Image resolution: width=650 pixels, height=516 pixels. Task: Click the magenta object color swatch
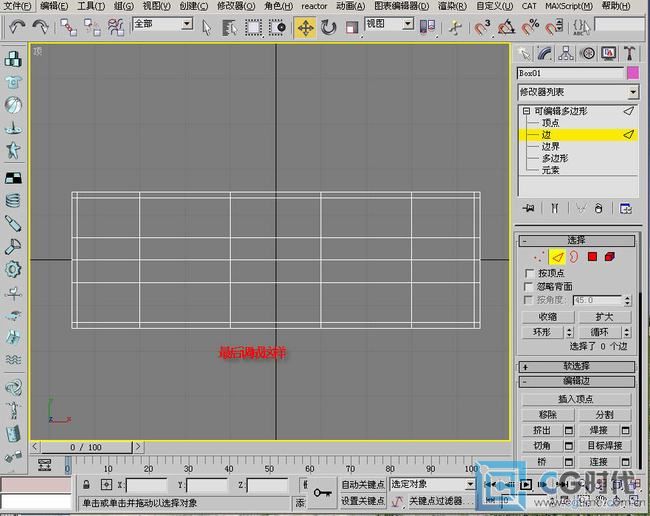(x=633, y=73)
